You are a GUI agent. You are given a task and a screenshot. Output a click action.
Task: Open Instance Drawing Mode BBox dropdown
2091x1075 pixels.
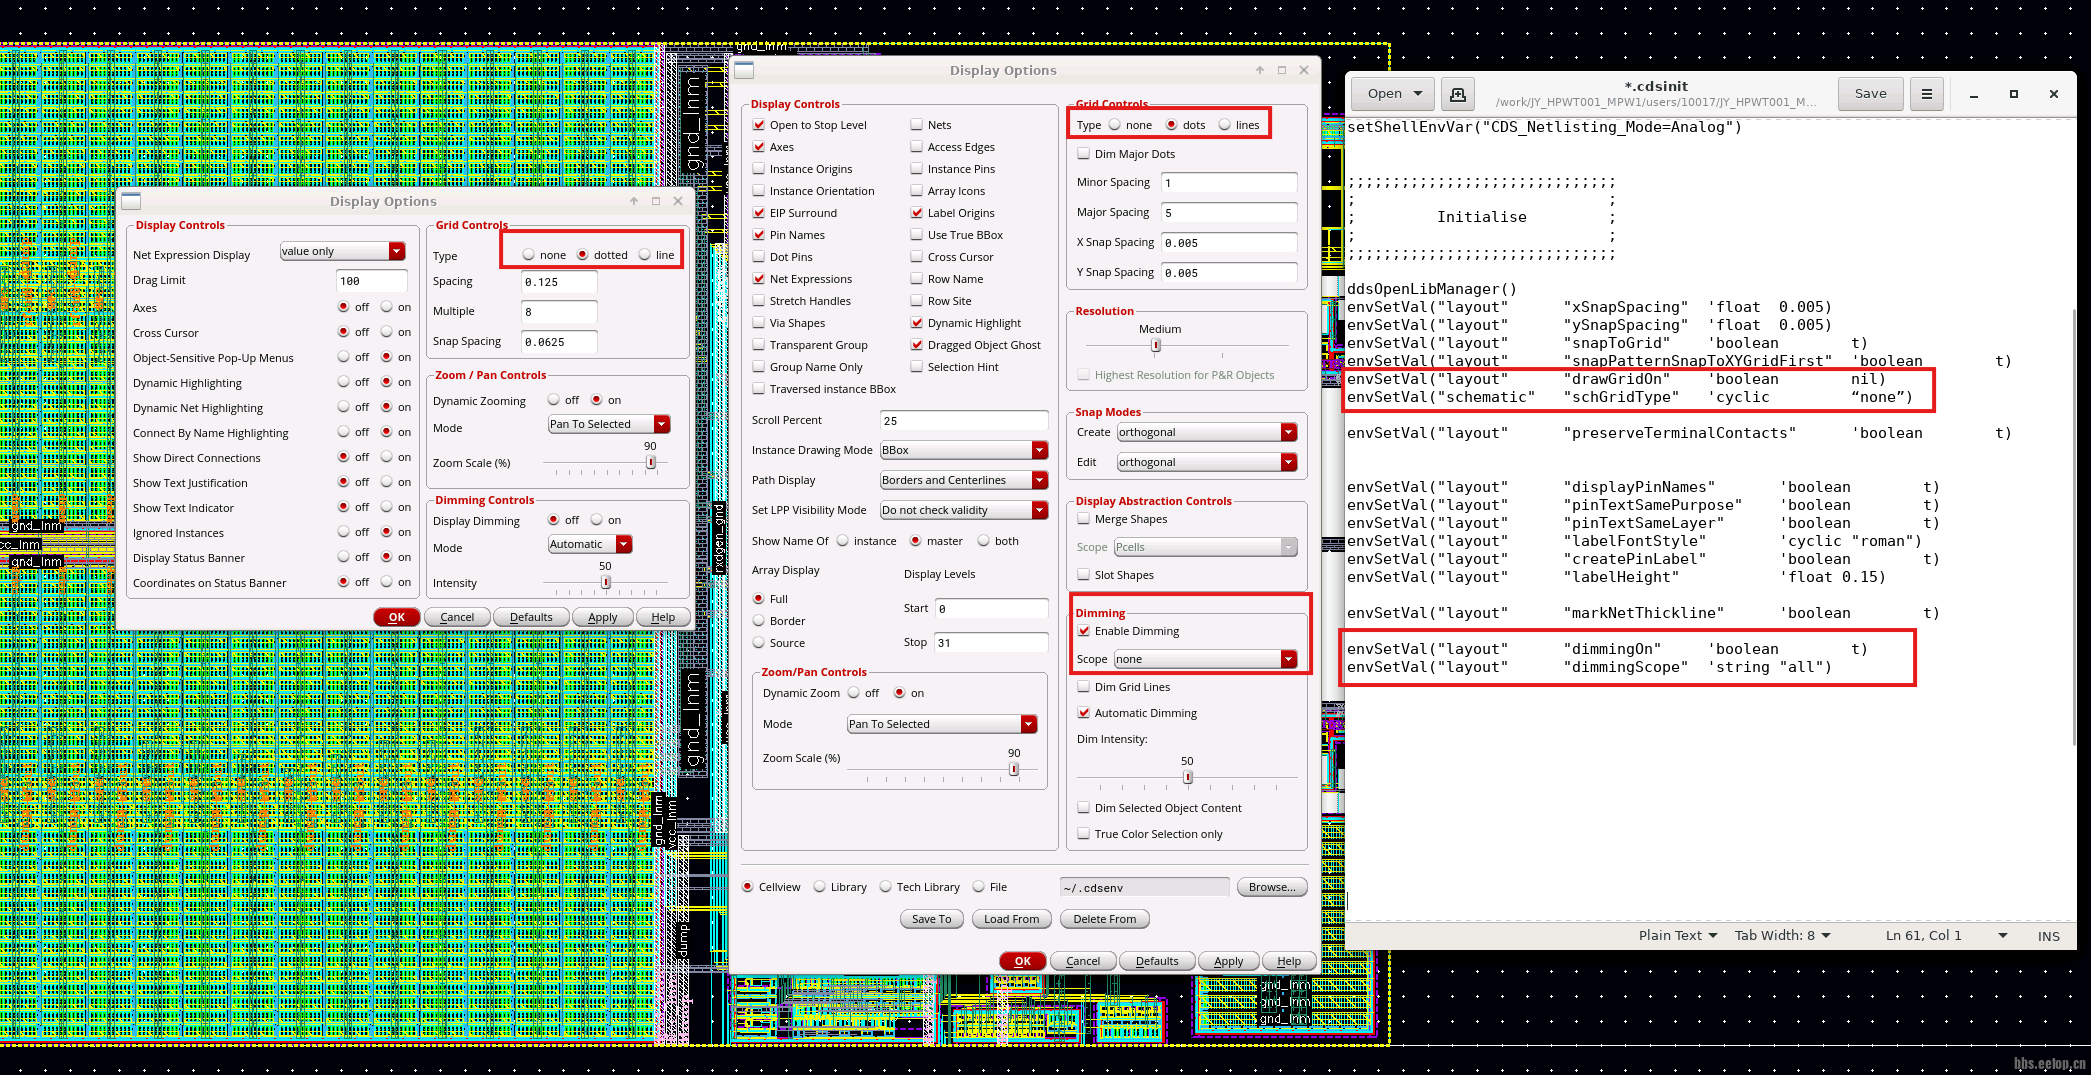tap(964, 451)
